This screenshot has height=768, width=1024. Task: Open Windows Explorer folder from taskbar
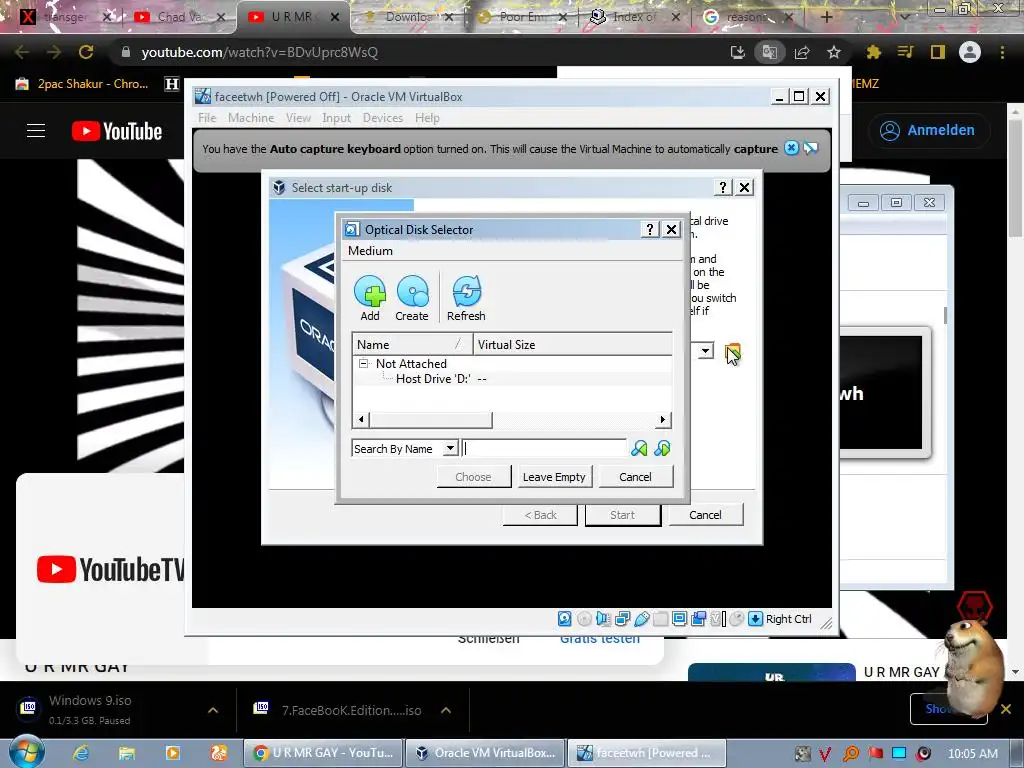click(x=127, y=753)
